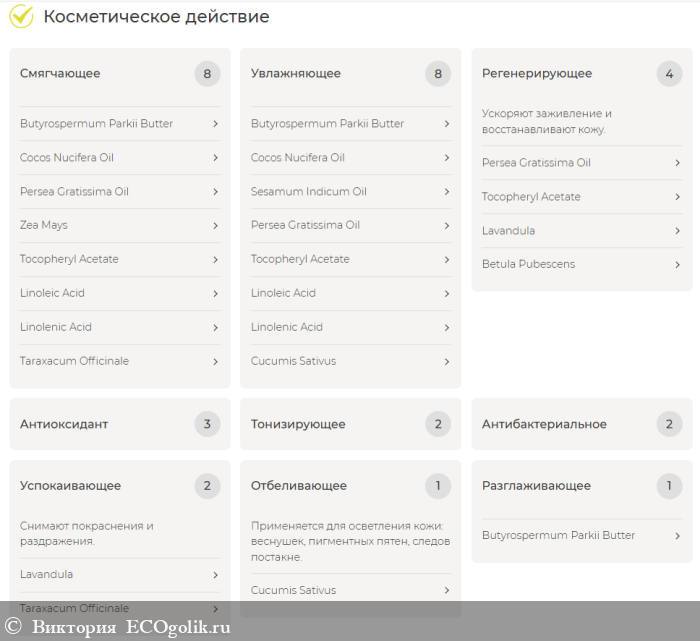Viewport: 700px width, 641px height.
Task: Click the count badge 4 on Регенерирующее
Action: [669, 74]
